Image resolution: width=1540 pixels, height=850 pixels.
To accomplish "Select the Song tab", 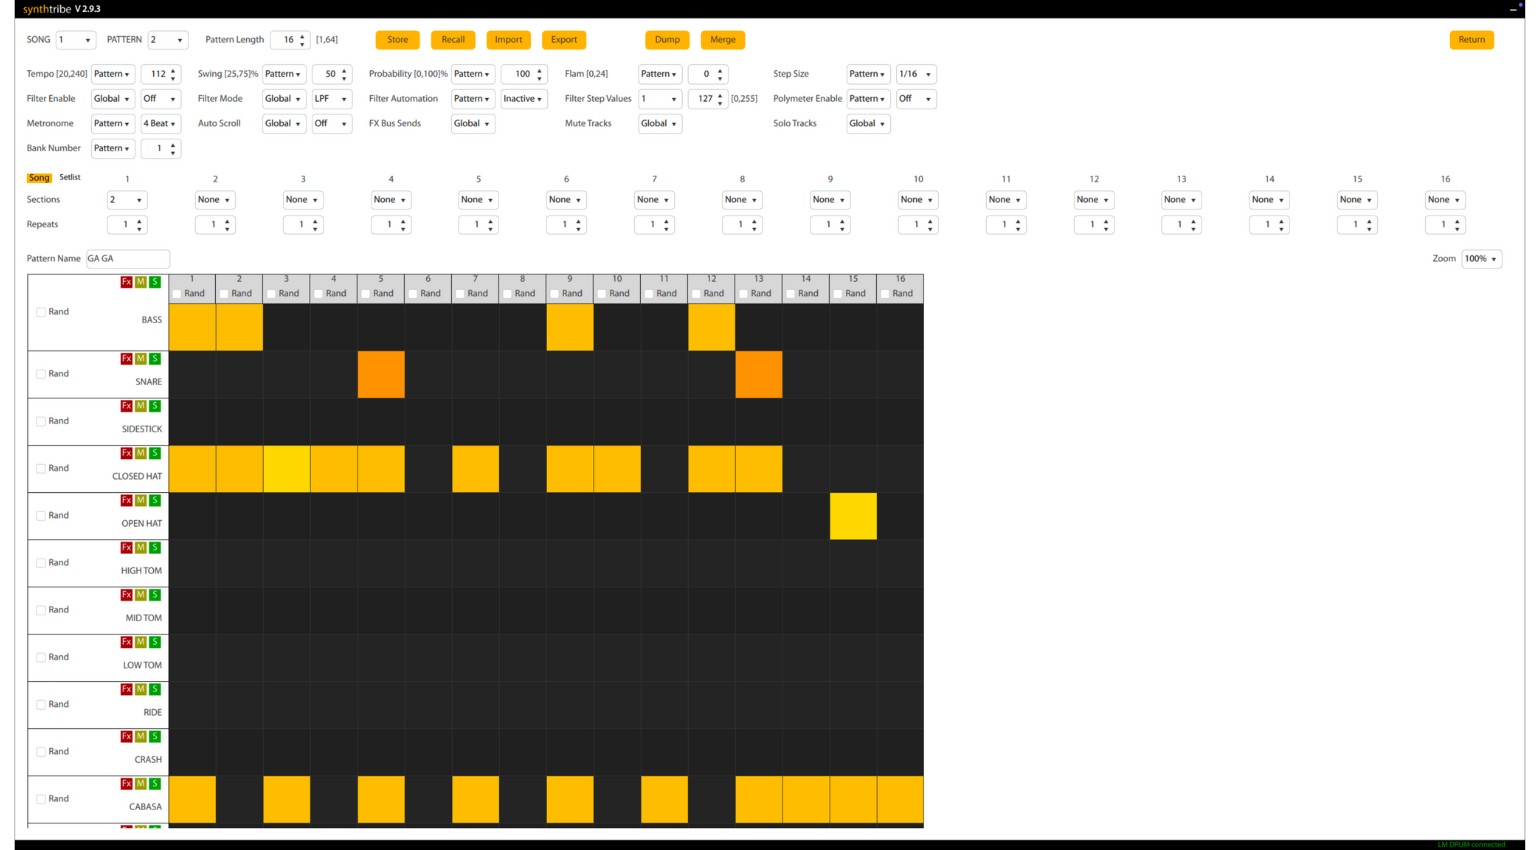I will pos(40,177).
